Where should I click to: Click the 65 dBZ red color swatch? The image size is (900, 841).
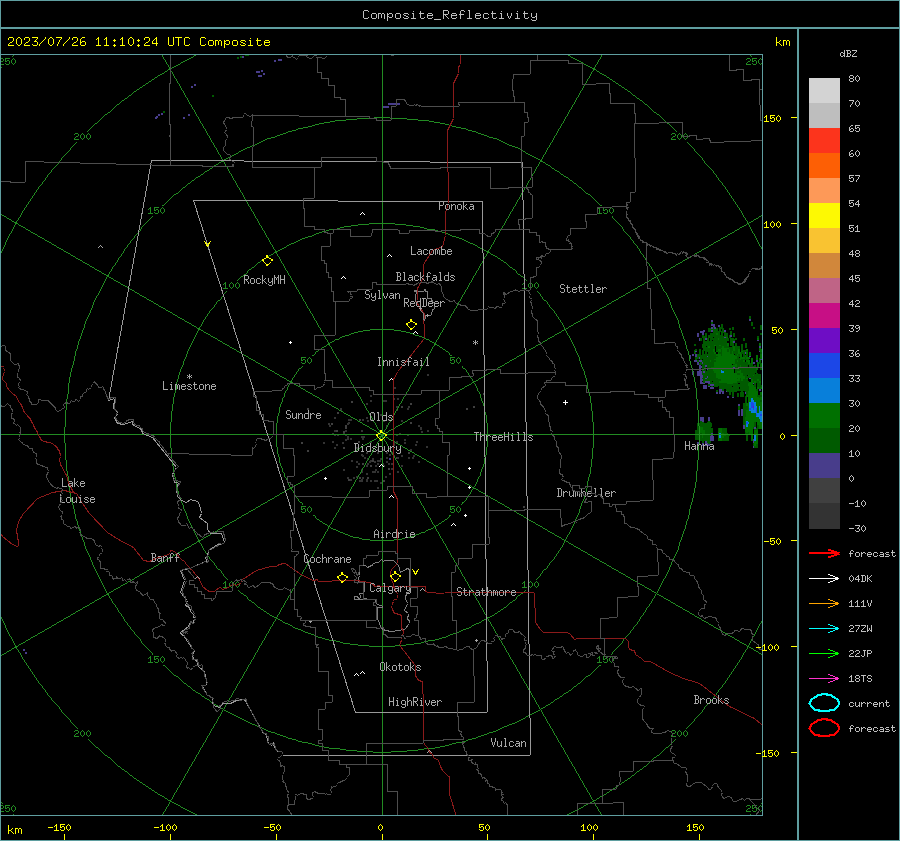pyautogui.click(x=824, y=141)
